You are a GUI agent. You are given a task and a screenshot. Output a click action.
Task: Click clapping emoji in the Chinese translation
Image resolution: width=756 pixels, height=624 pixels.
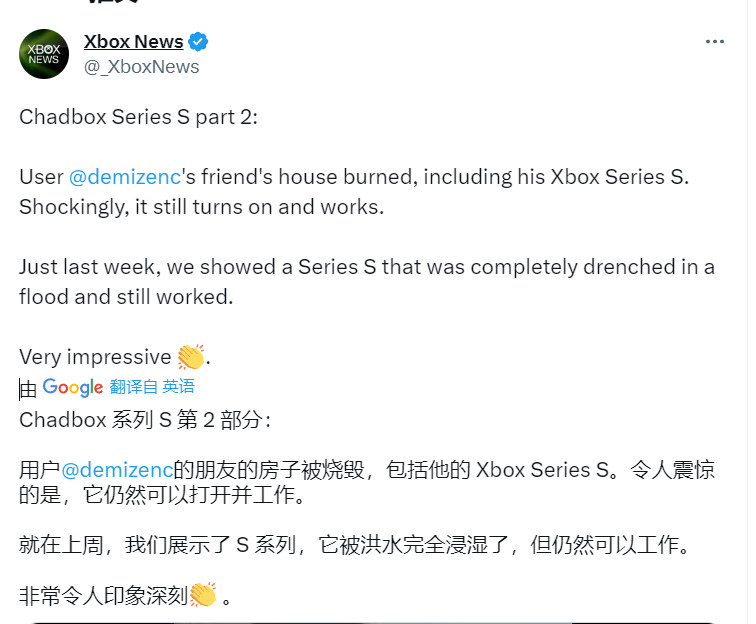203,595
